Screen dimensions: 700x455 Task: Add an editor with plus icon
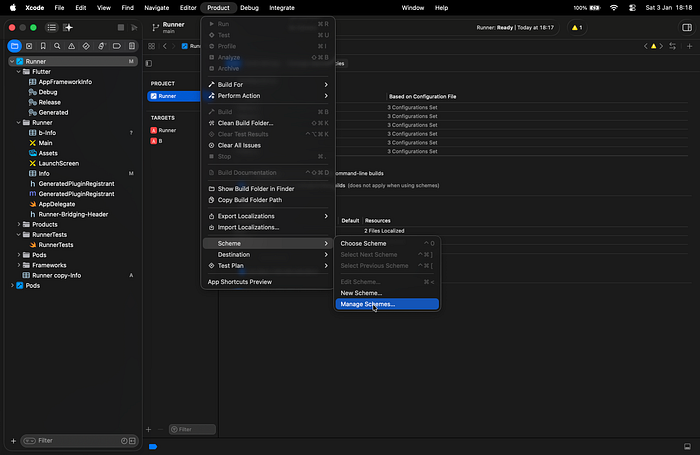689,46
